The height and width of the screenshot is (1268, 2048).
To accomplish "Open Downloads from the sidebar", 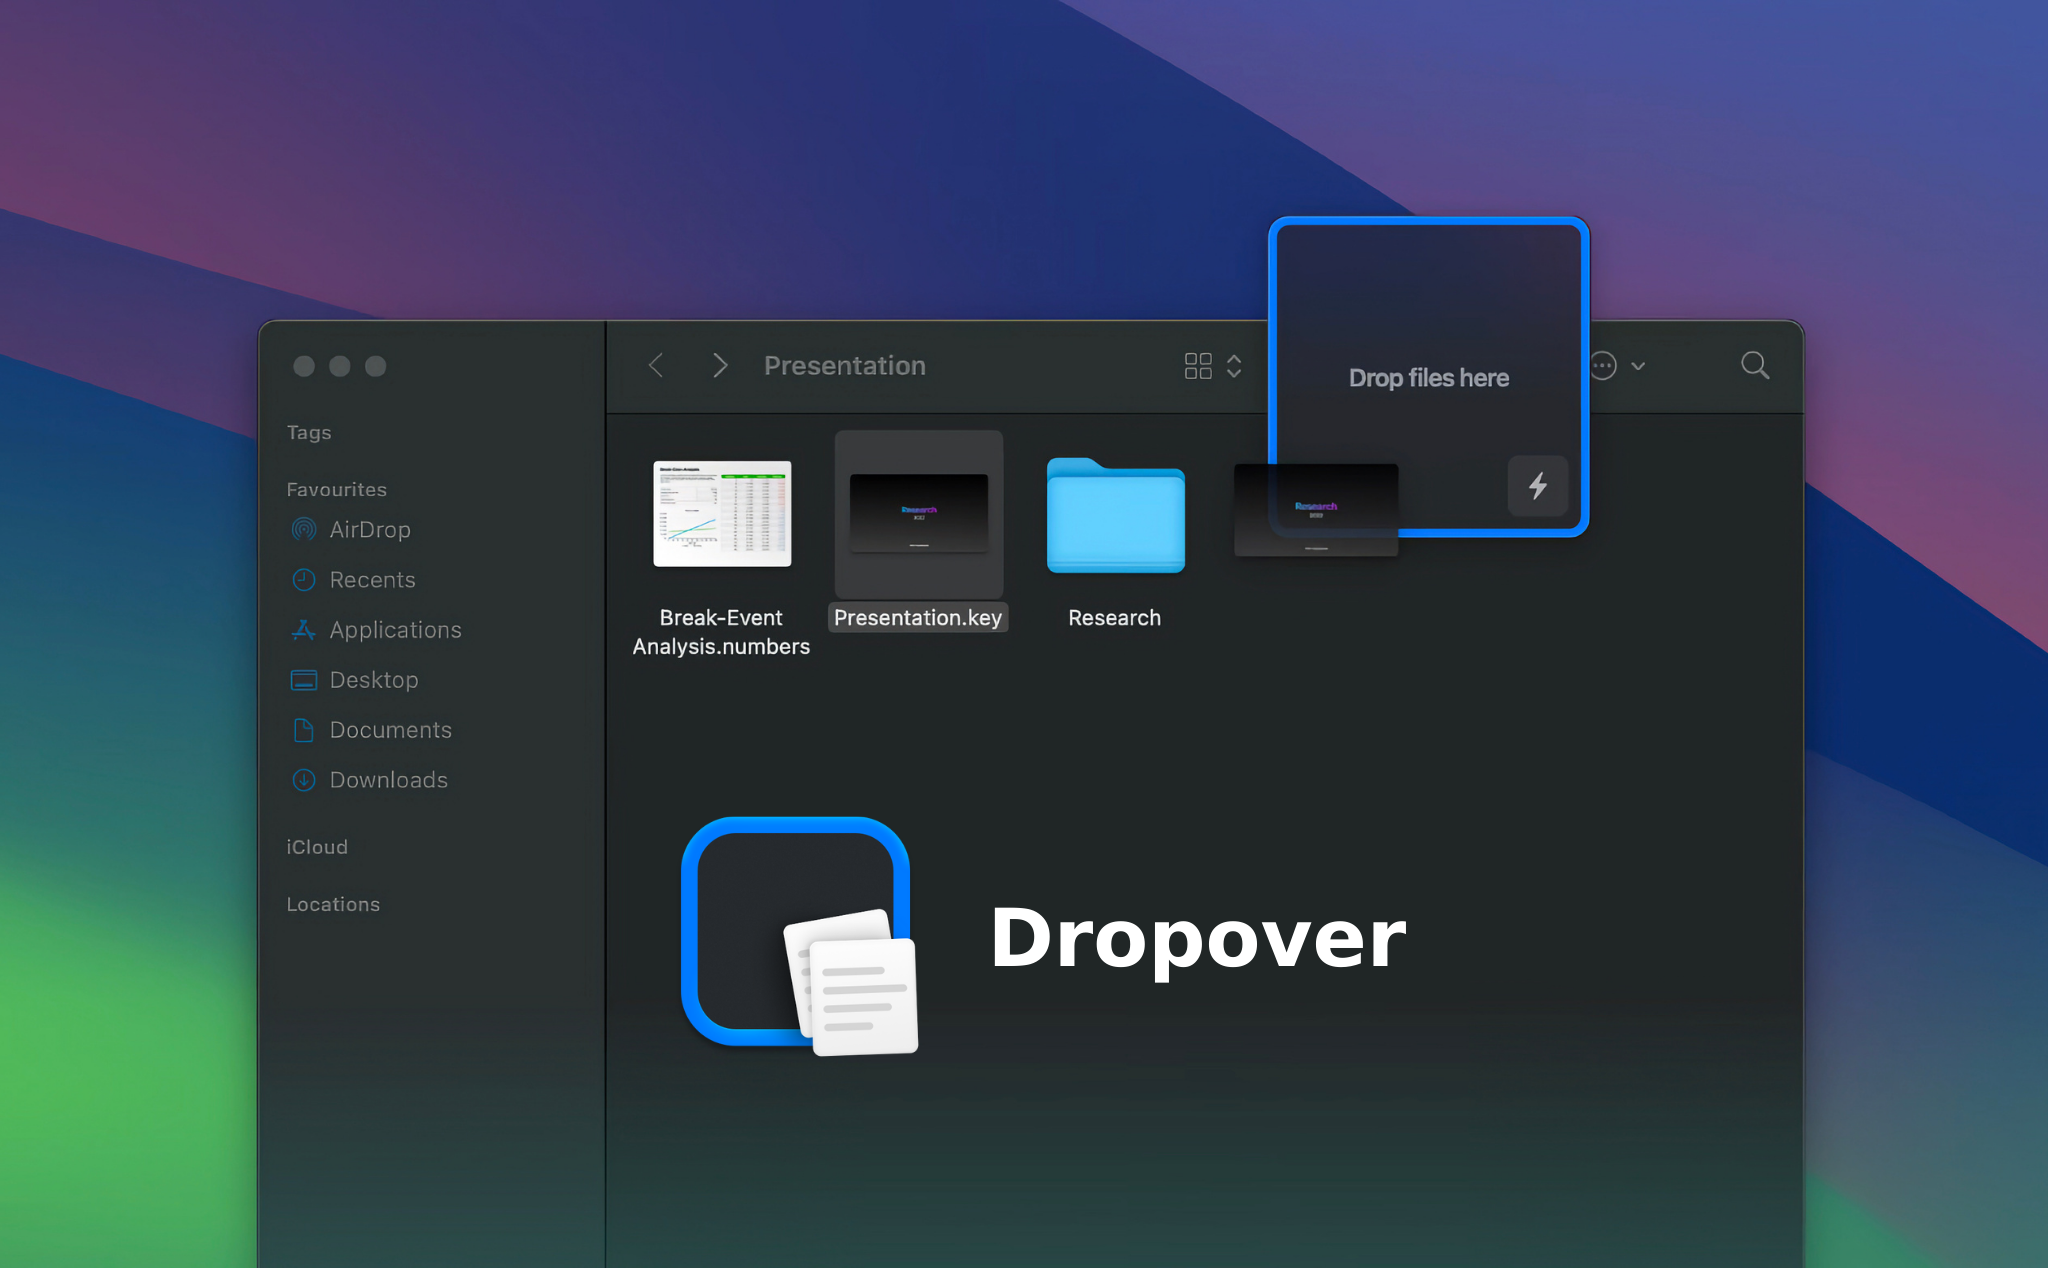I will pyautogui.click(x=387, y=780).
